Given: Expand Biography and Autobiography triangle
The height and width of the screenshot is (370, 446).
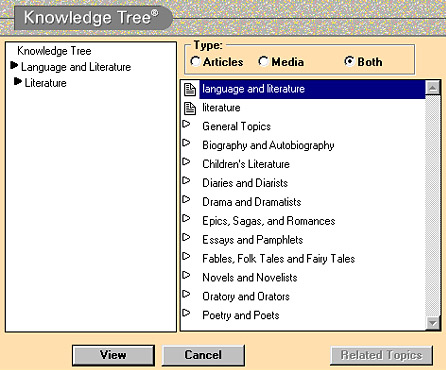Looking at the screenshot, I should click(186, 143).
